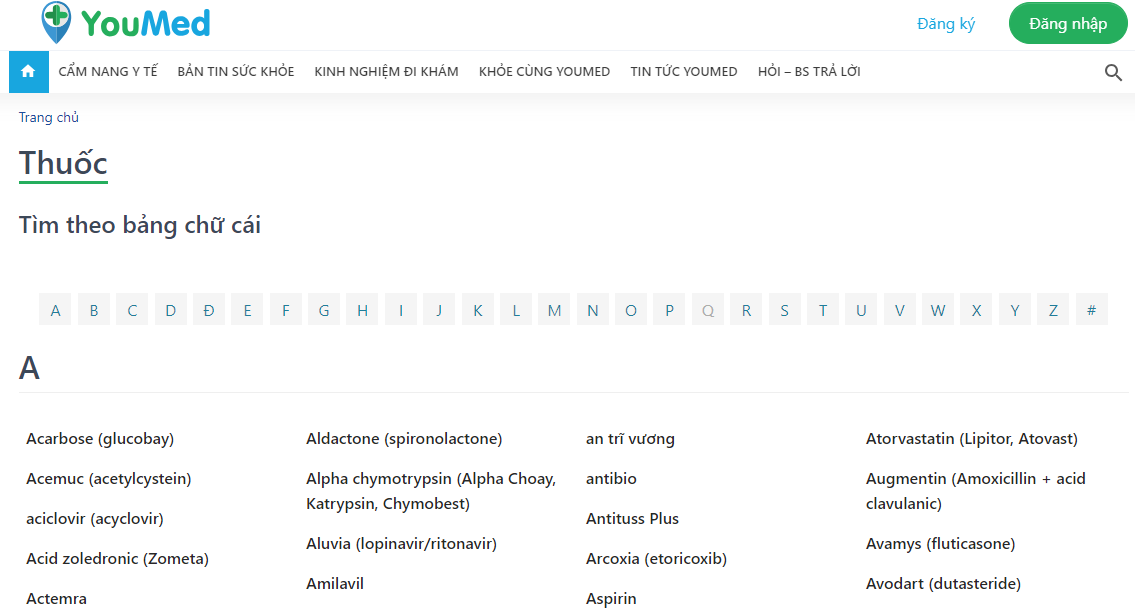Select letter K in alphabet filter
Viewport: 1135px width, 612px height.
click(477, 310)
